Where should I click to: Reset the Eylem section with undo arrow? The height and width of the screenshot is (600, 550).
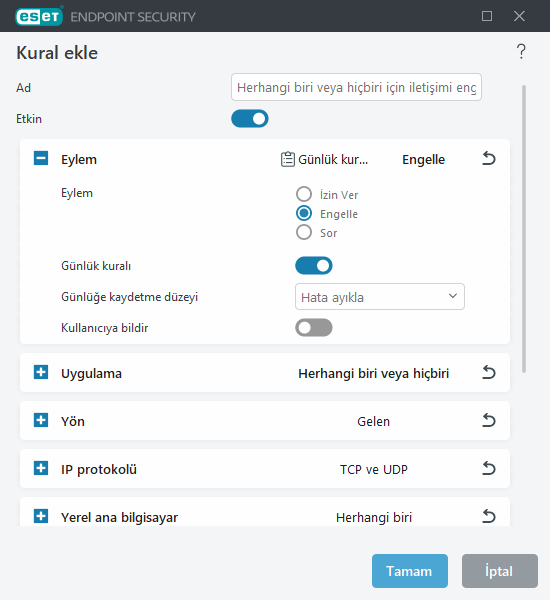coord(488,158)
